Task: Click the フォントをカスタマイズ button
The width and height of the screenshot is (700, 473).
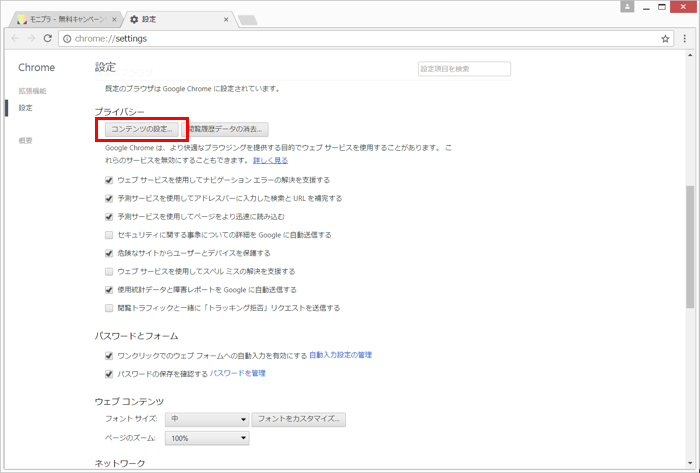Action: coord(299,419)
